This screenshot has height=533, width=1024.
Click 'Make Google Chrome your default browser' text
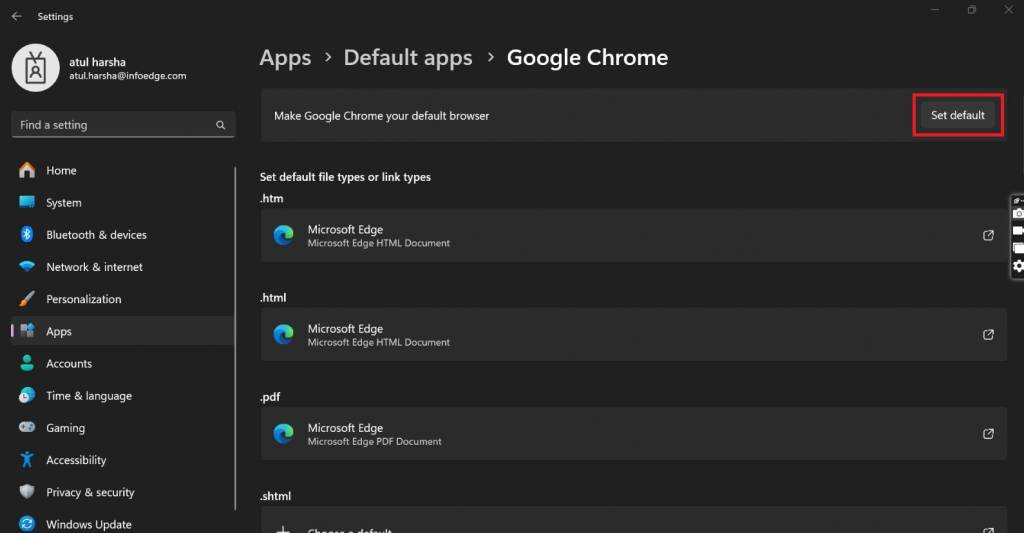tap(381, 116)
